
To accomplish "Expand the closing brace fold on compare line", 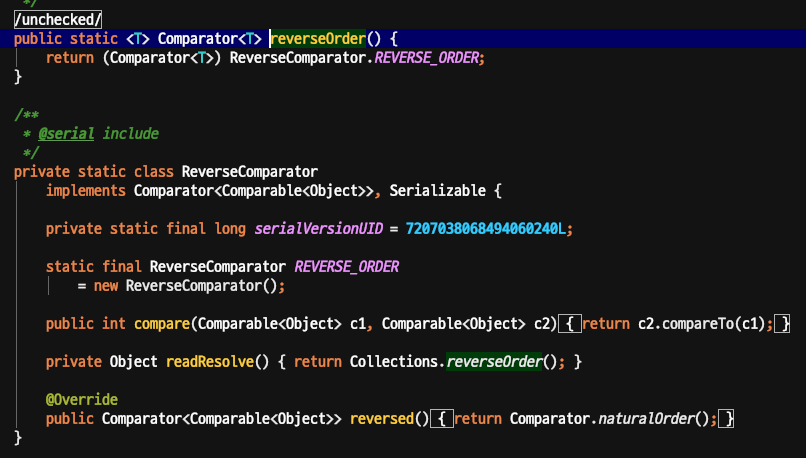I will (x=782, y=324).
